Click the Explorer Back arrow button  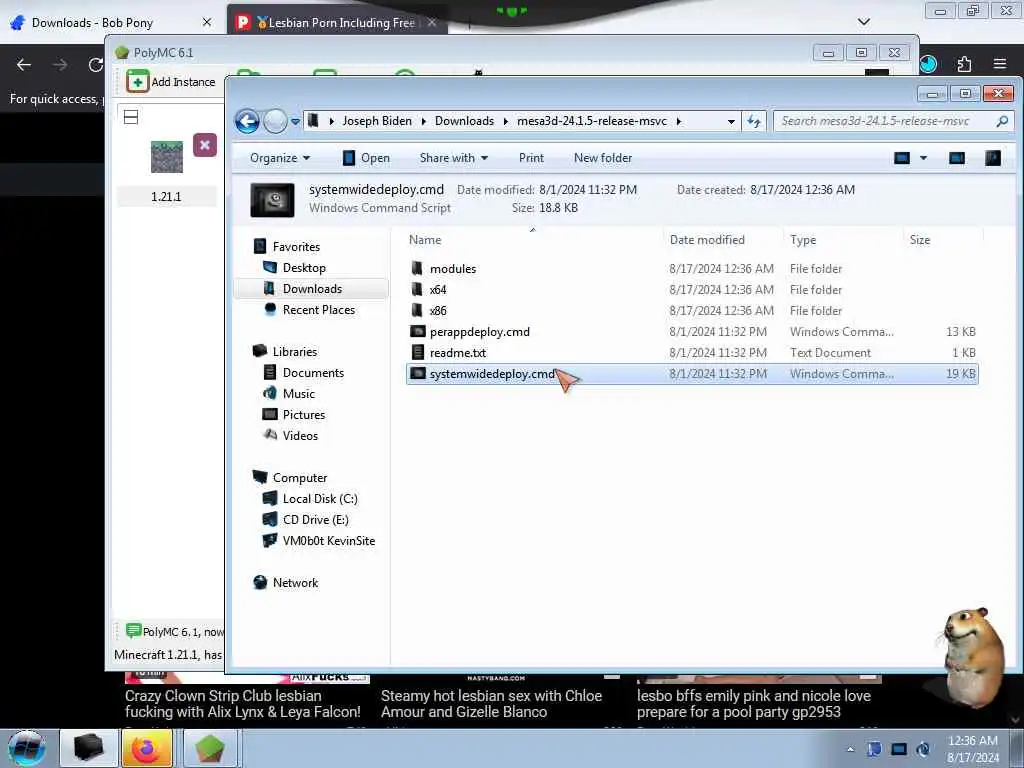click(x=248, y=121)
